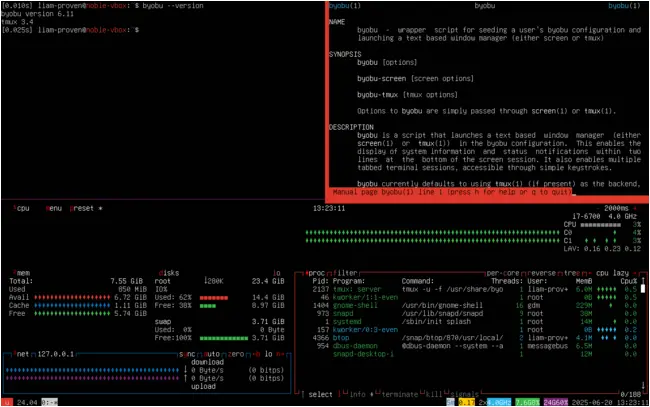Click the select option in proc footer
The width and height of the screenshot is (650, 407).
[320, 395]
